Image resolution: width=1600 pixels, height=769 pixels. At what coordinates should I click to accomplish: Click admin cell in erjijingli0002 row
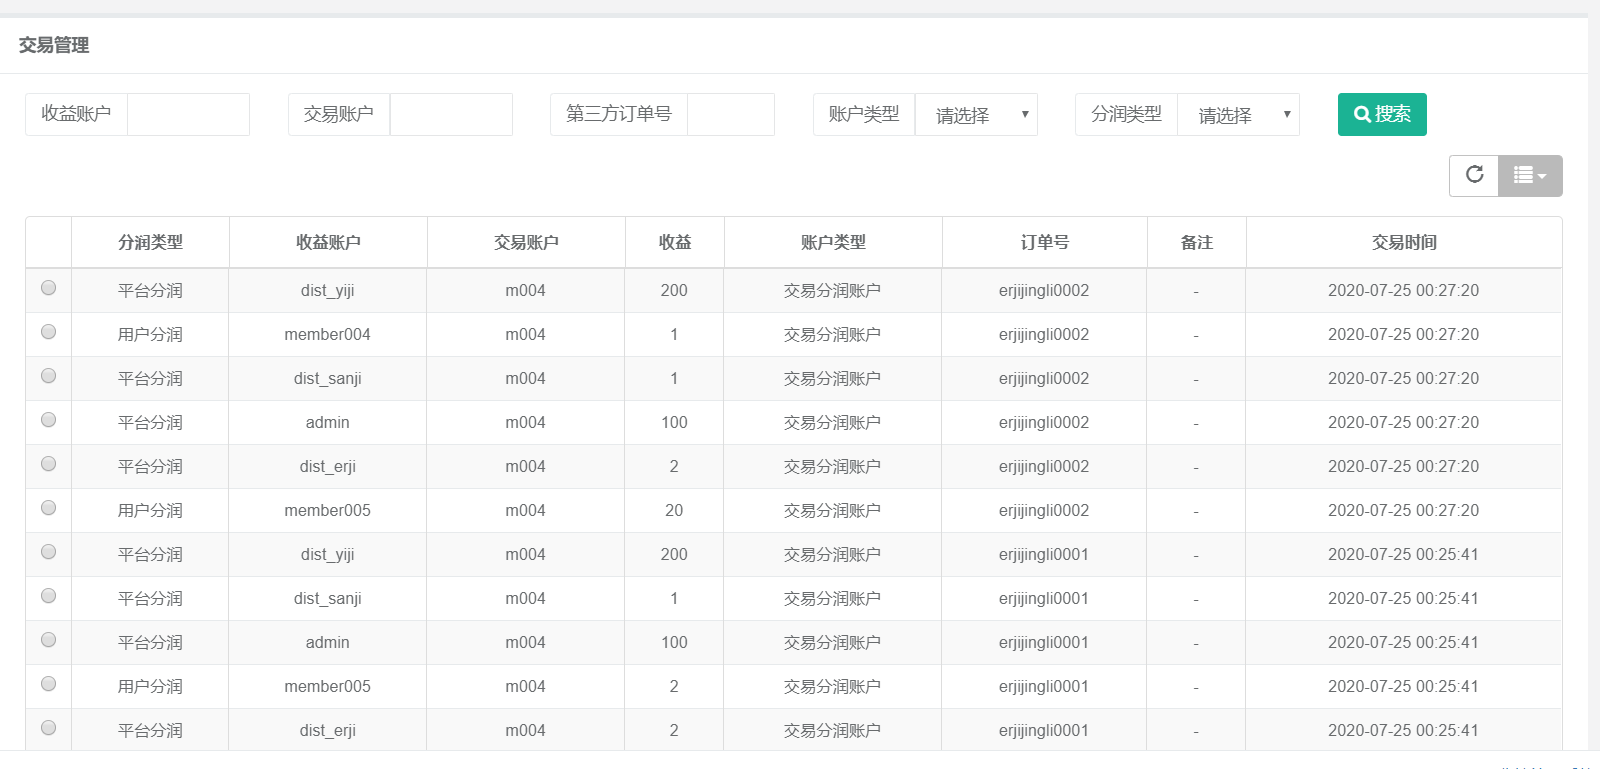coord(327,423)
